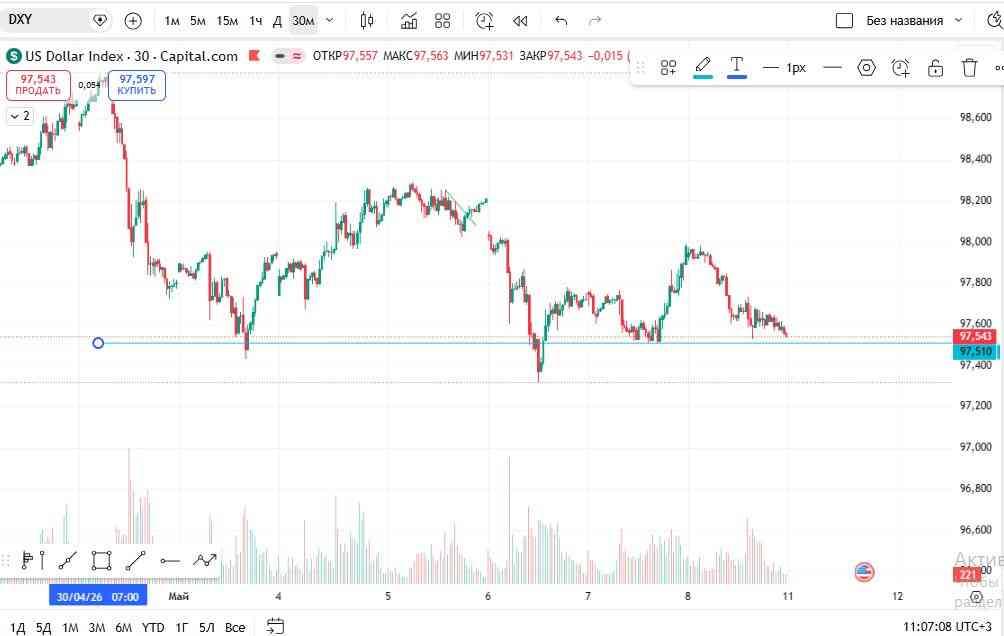Screen dimensions: 1004x636
Task: Open the timezone menu at 11:07:08 UTC+3
Action: tap(947, 626)
